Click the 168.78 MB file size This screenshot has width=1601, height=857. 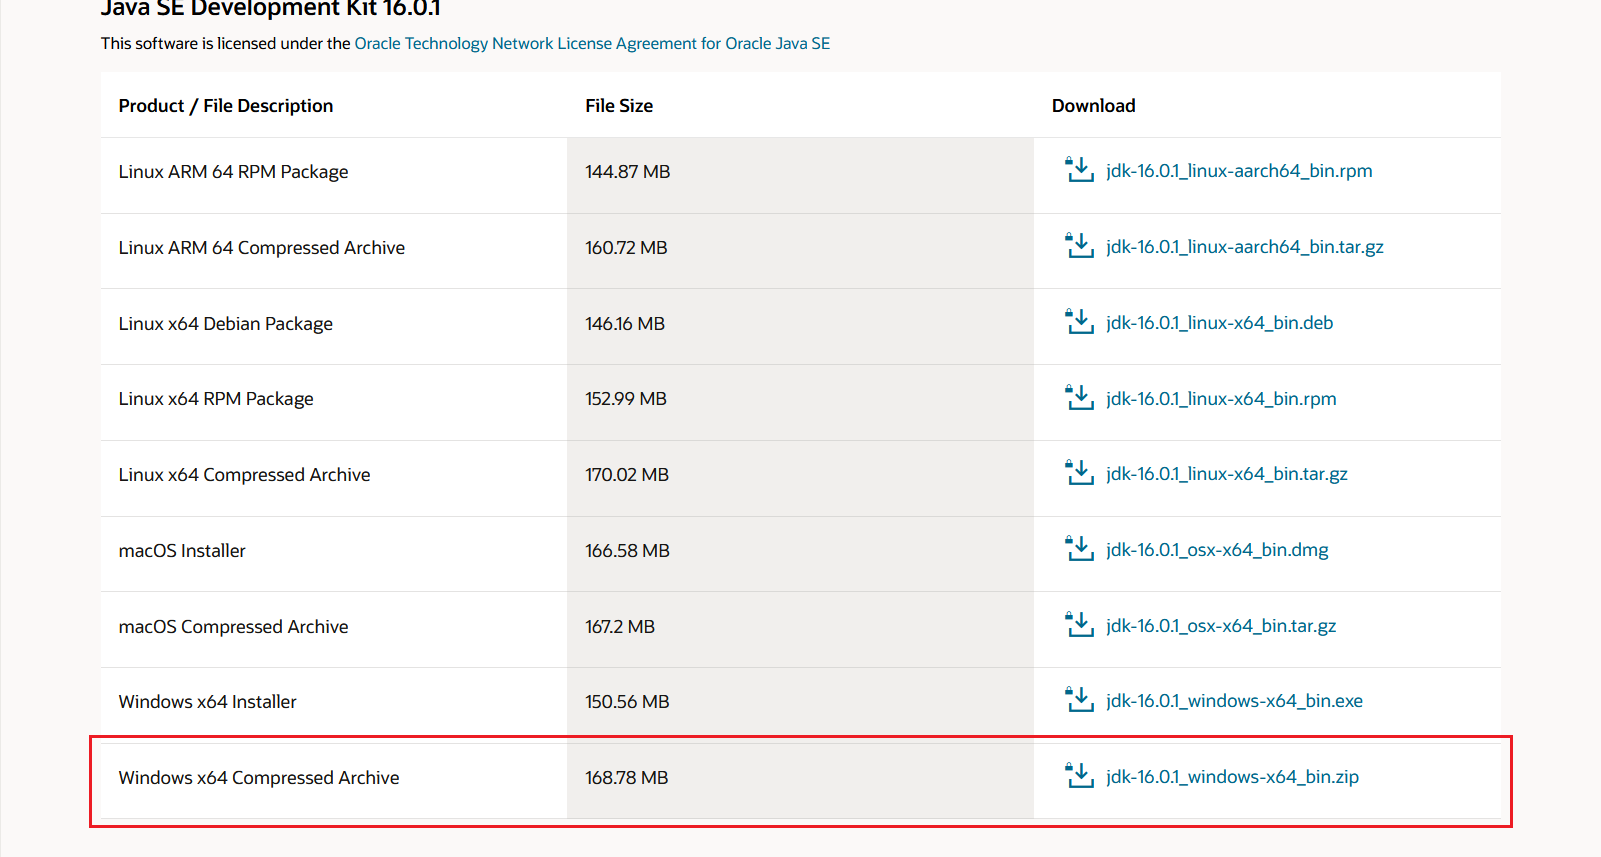[x=627, y=778]
